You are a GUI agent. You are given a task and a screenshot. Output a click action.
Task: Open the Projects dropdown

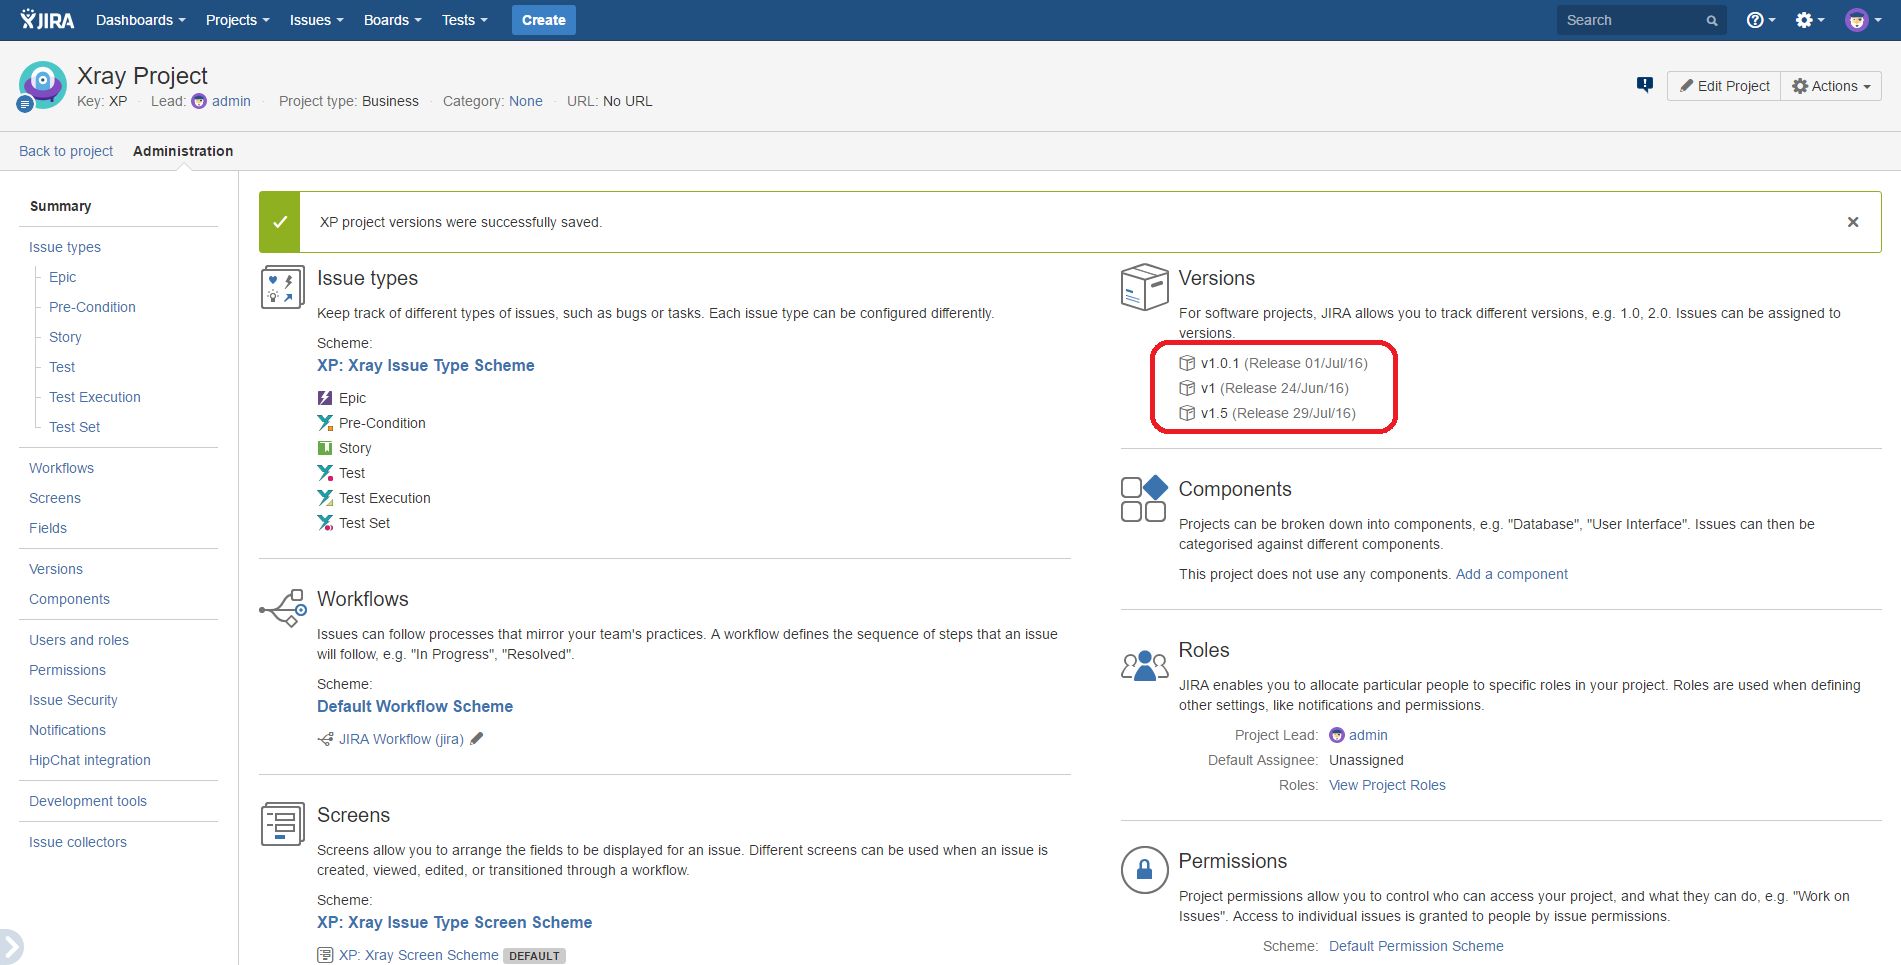[x=238, y=20]
